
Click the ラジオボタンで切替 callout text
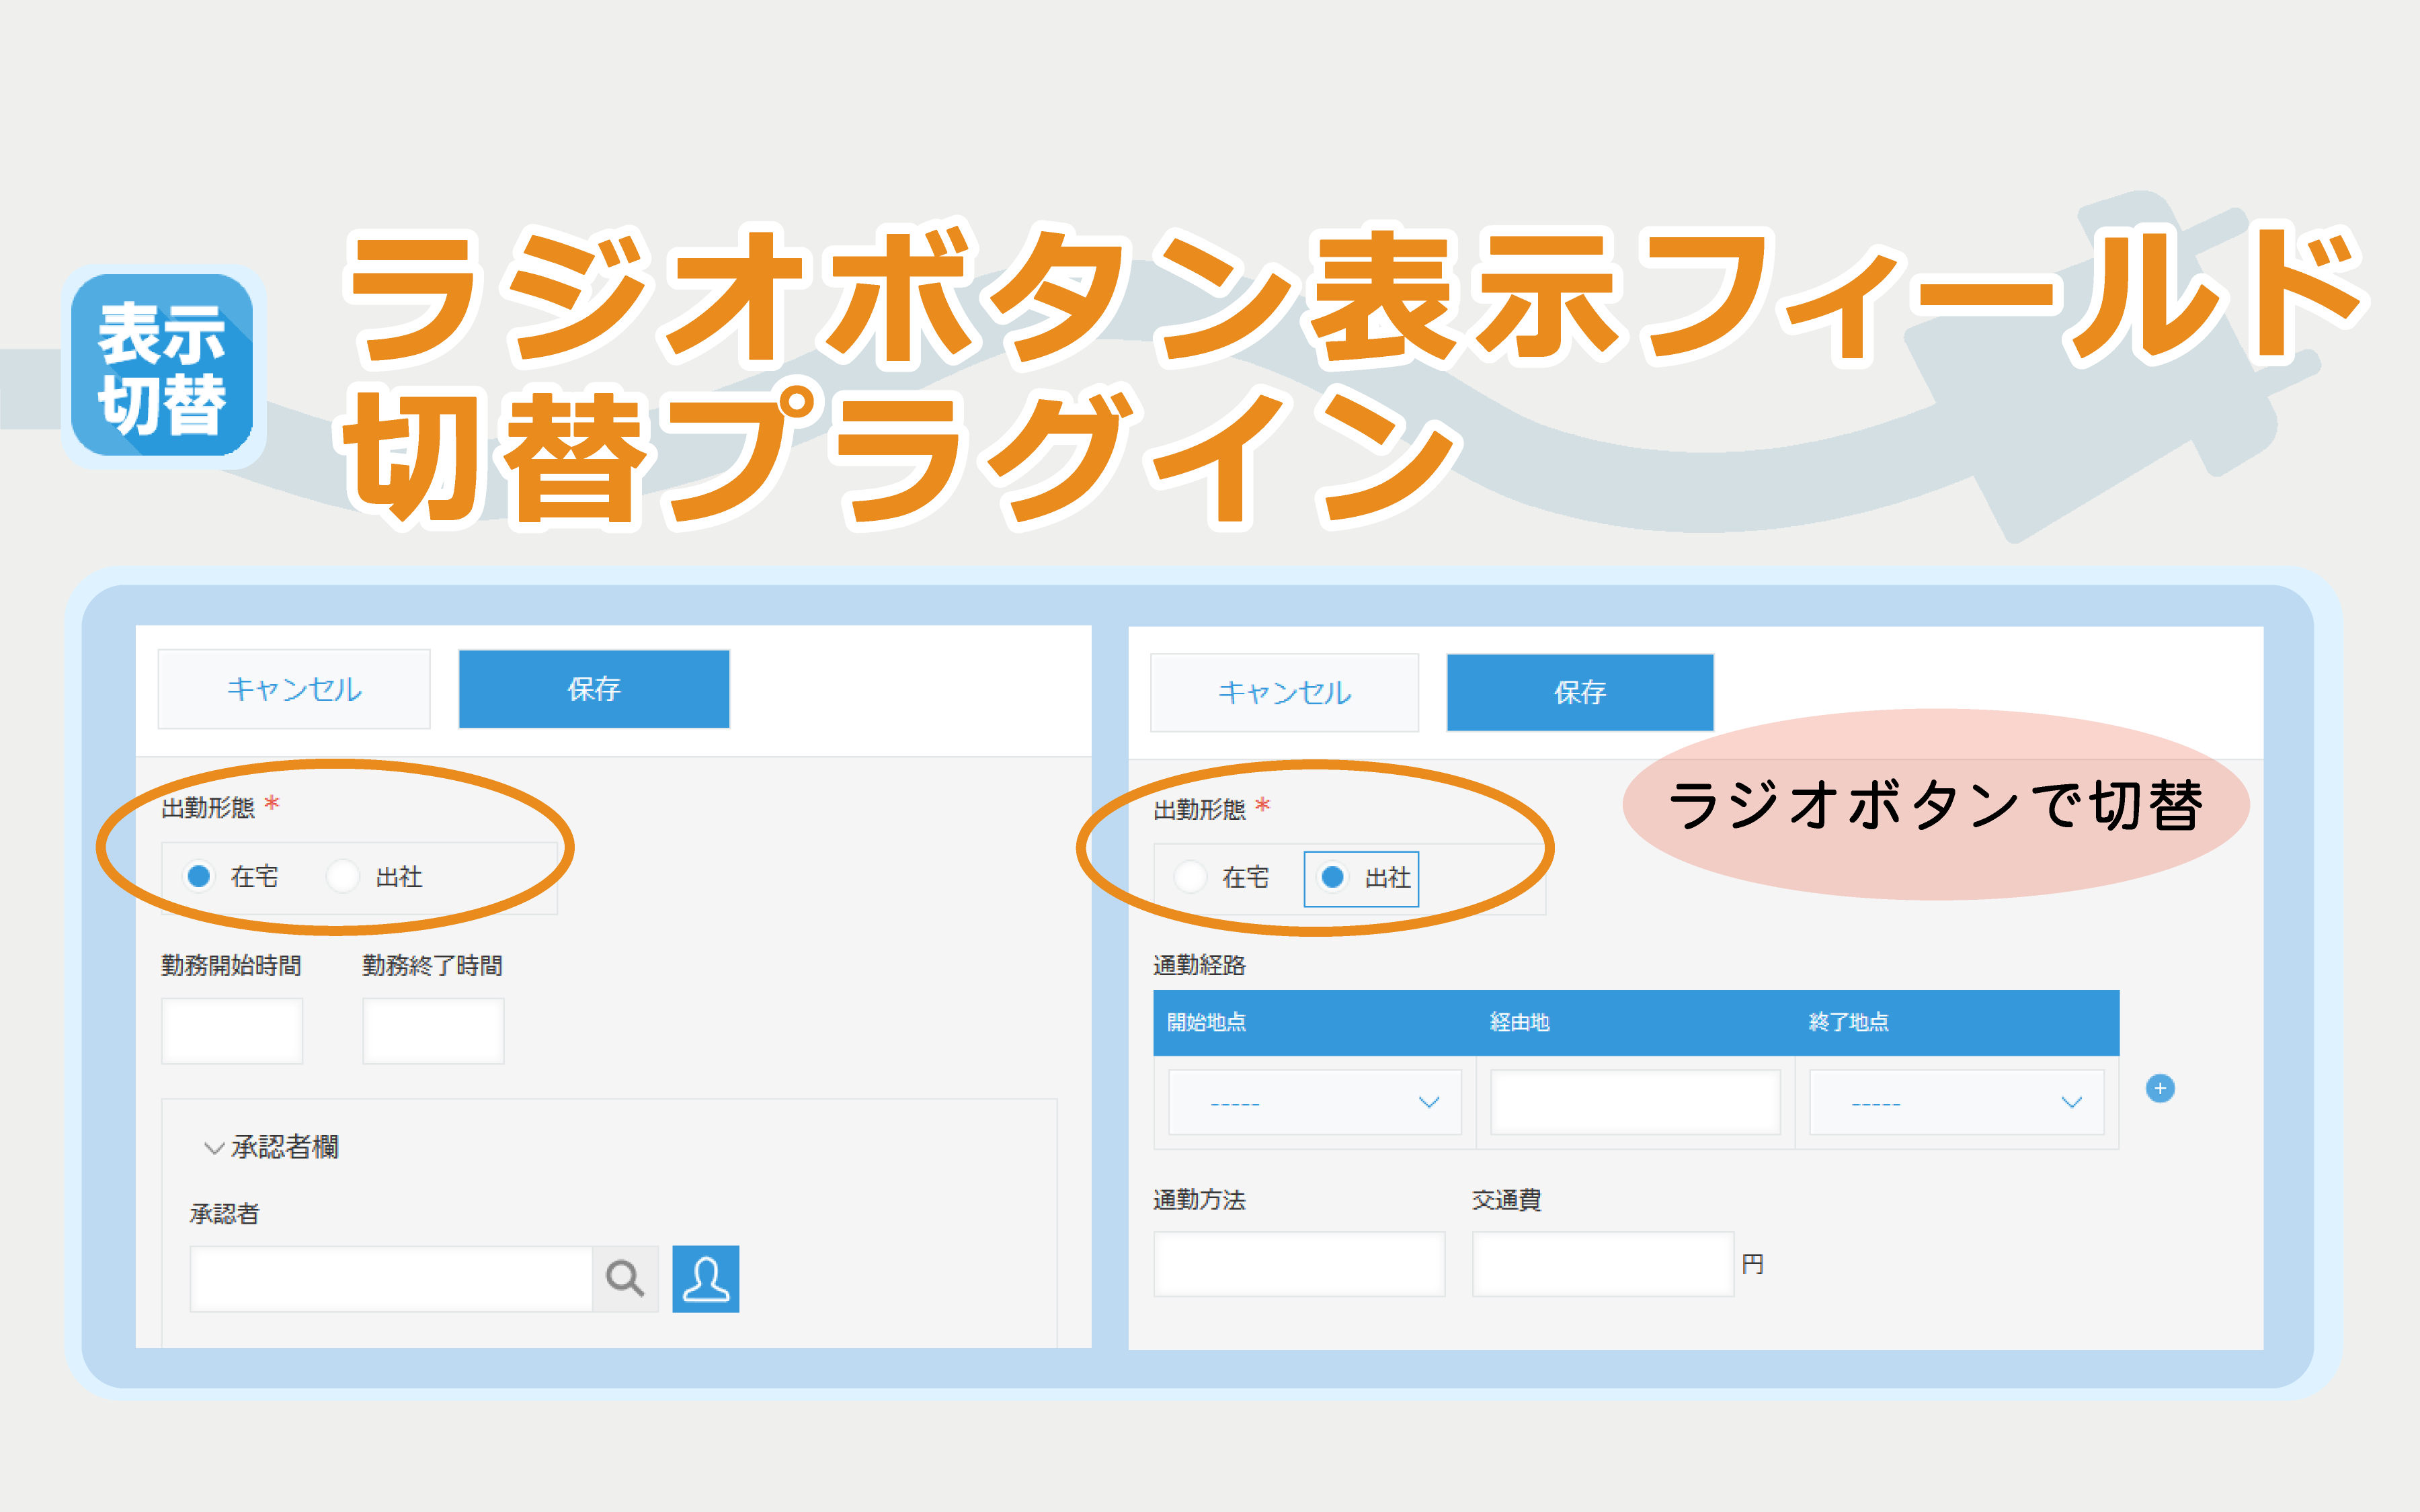tap(1935, 805)
